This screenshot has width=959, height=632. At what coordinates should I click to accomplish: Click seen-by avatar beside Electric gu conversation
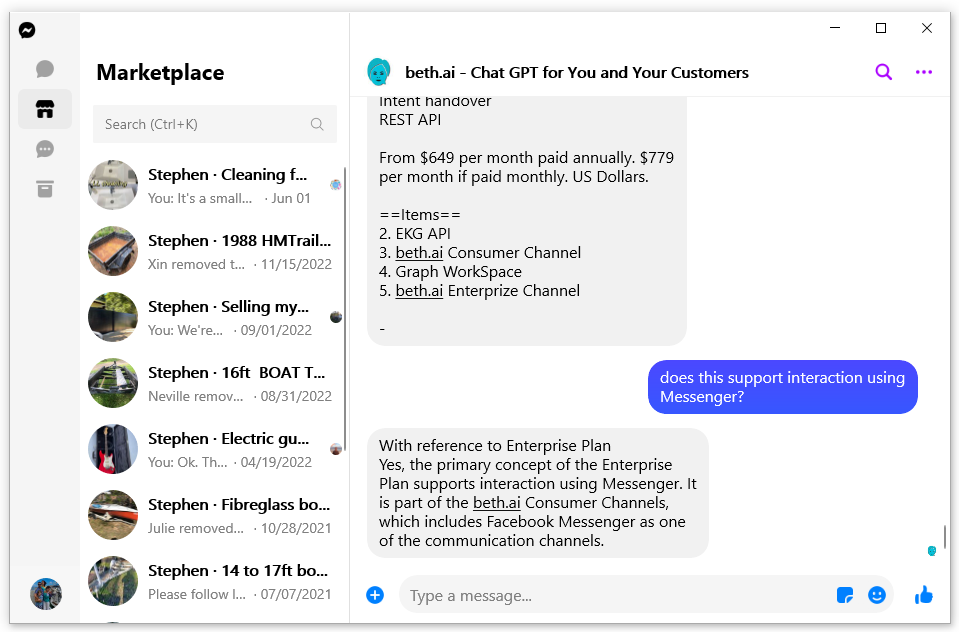click(x=336, y=449)
